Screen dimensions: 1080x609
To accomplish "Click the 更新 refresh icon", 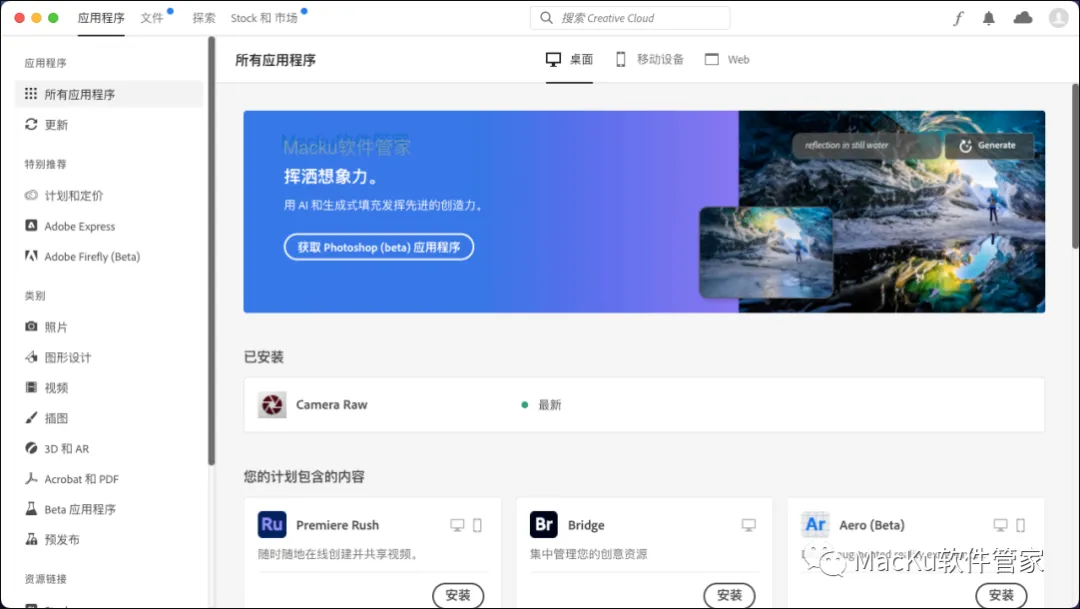I will pos(31,124).
